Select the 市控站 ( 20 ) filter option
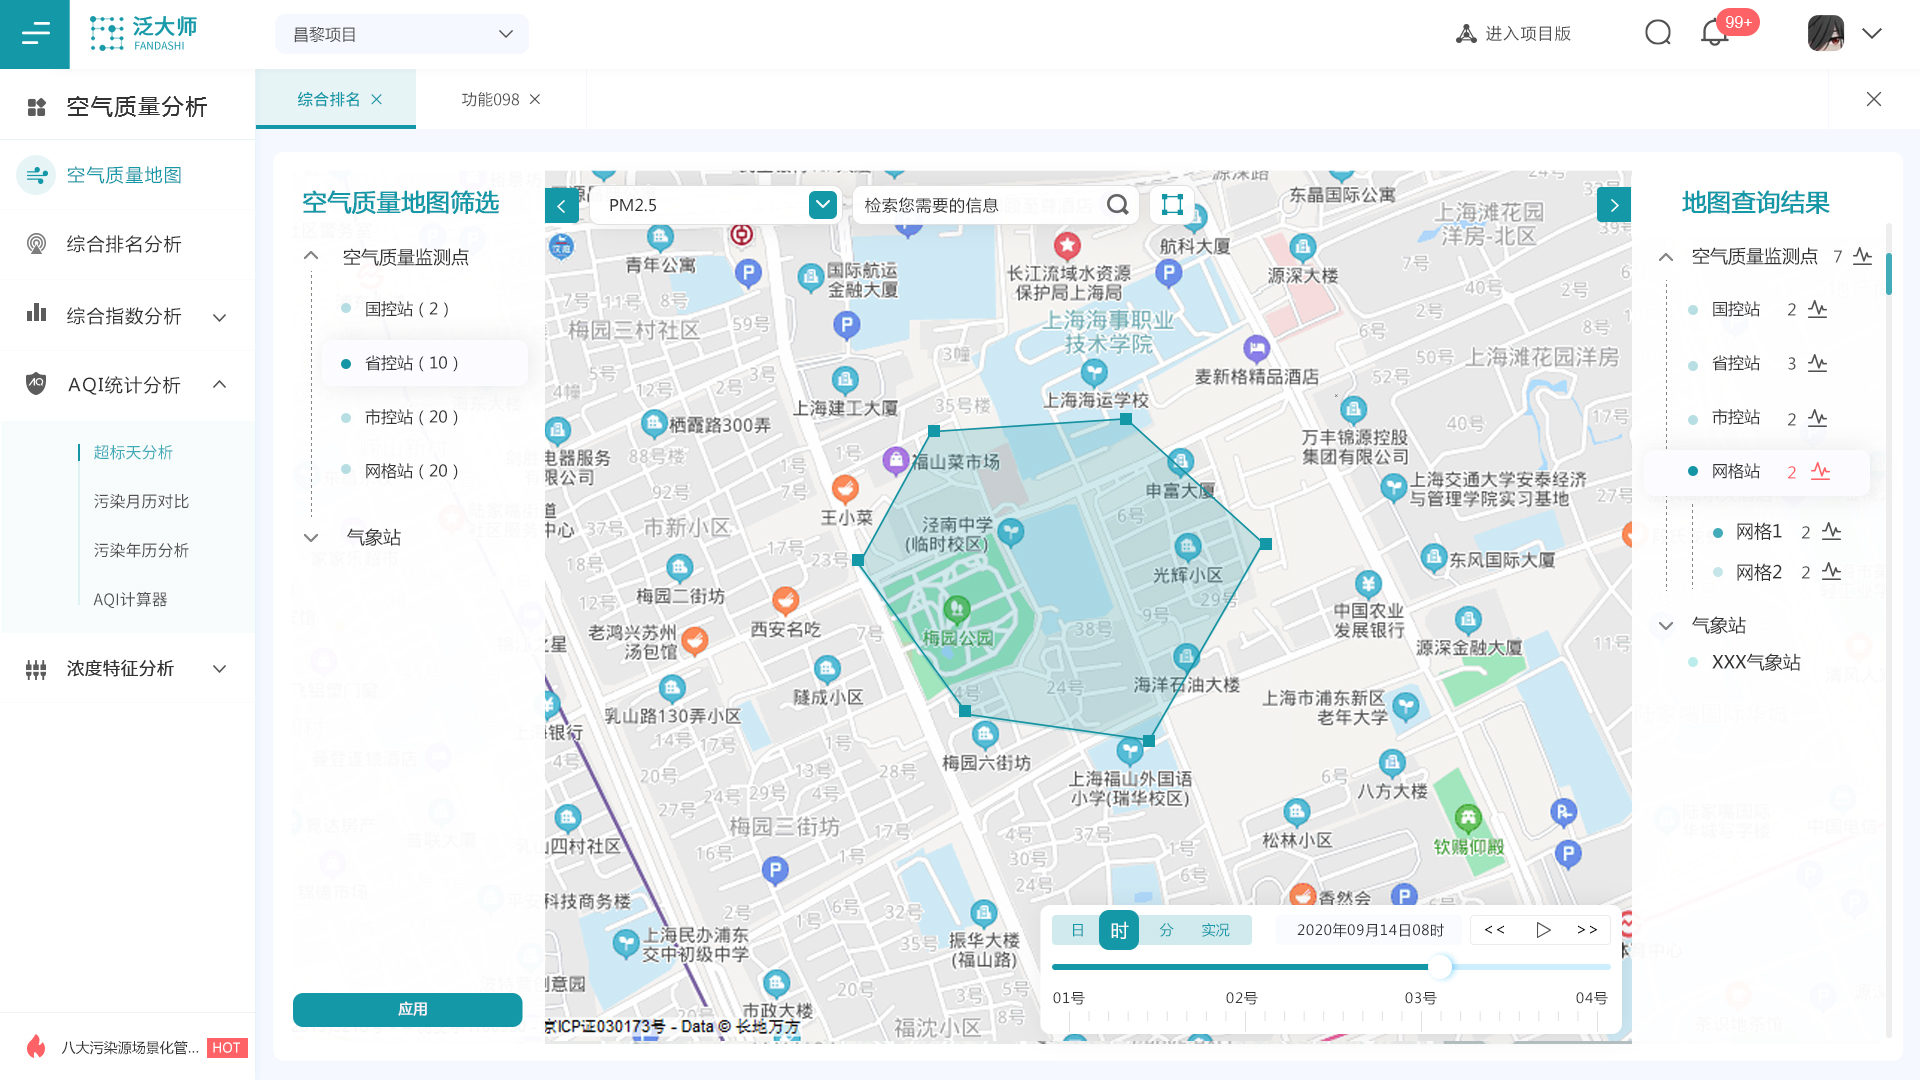This screenshot has width=1920, height=1080. (x=411, y=417)
